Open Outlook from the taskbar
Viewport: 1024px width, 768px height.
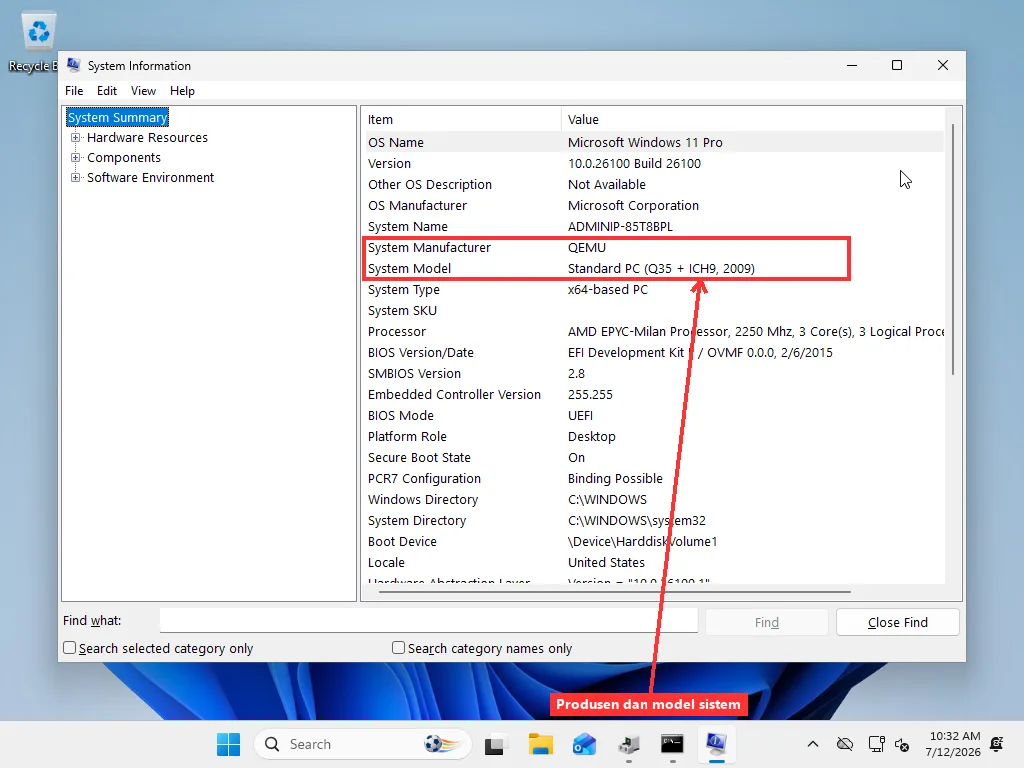coord(584,744)
